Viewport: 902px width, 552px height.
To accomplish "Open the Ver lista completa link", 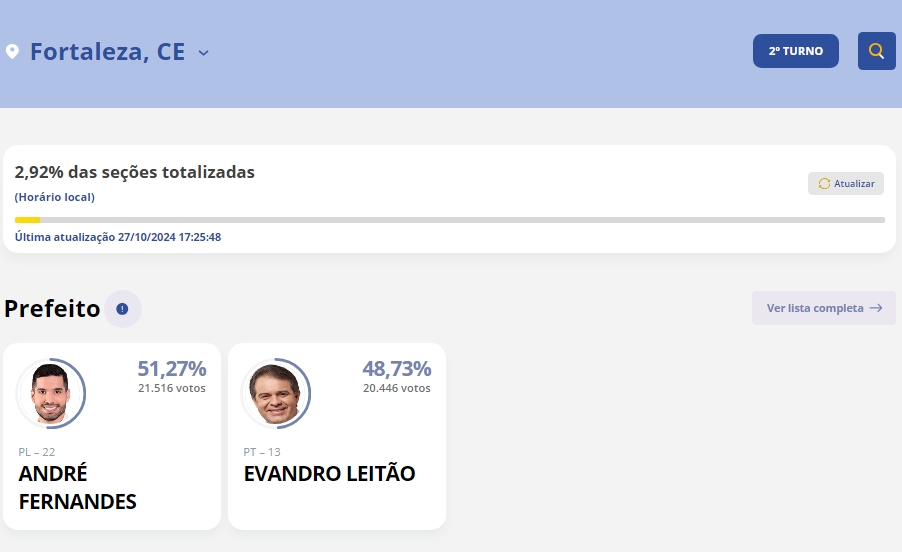I will (814, 308).
